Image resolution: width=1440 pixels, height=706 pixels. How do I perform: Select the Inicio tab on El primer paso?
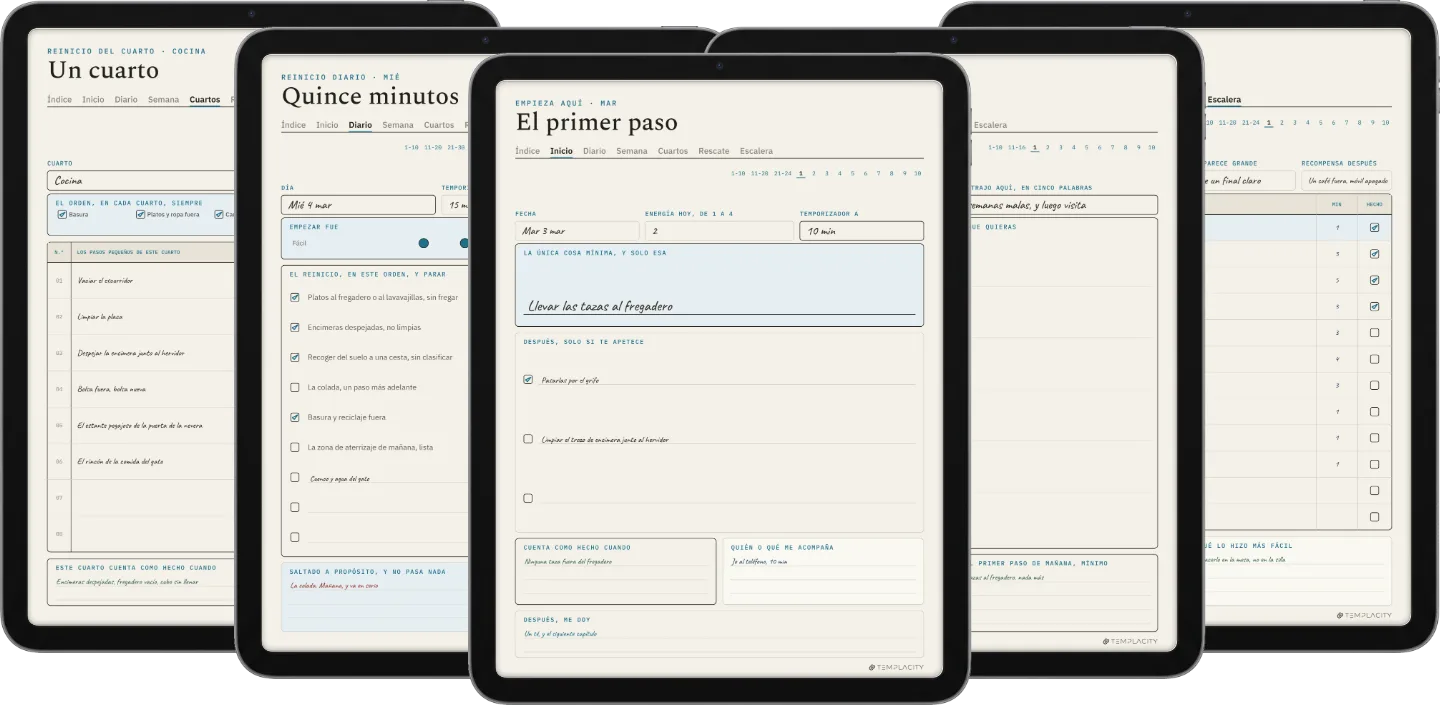(561, 151)
